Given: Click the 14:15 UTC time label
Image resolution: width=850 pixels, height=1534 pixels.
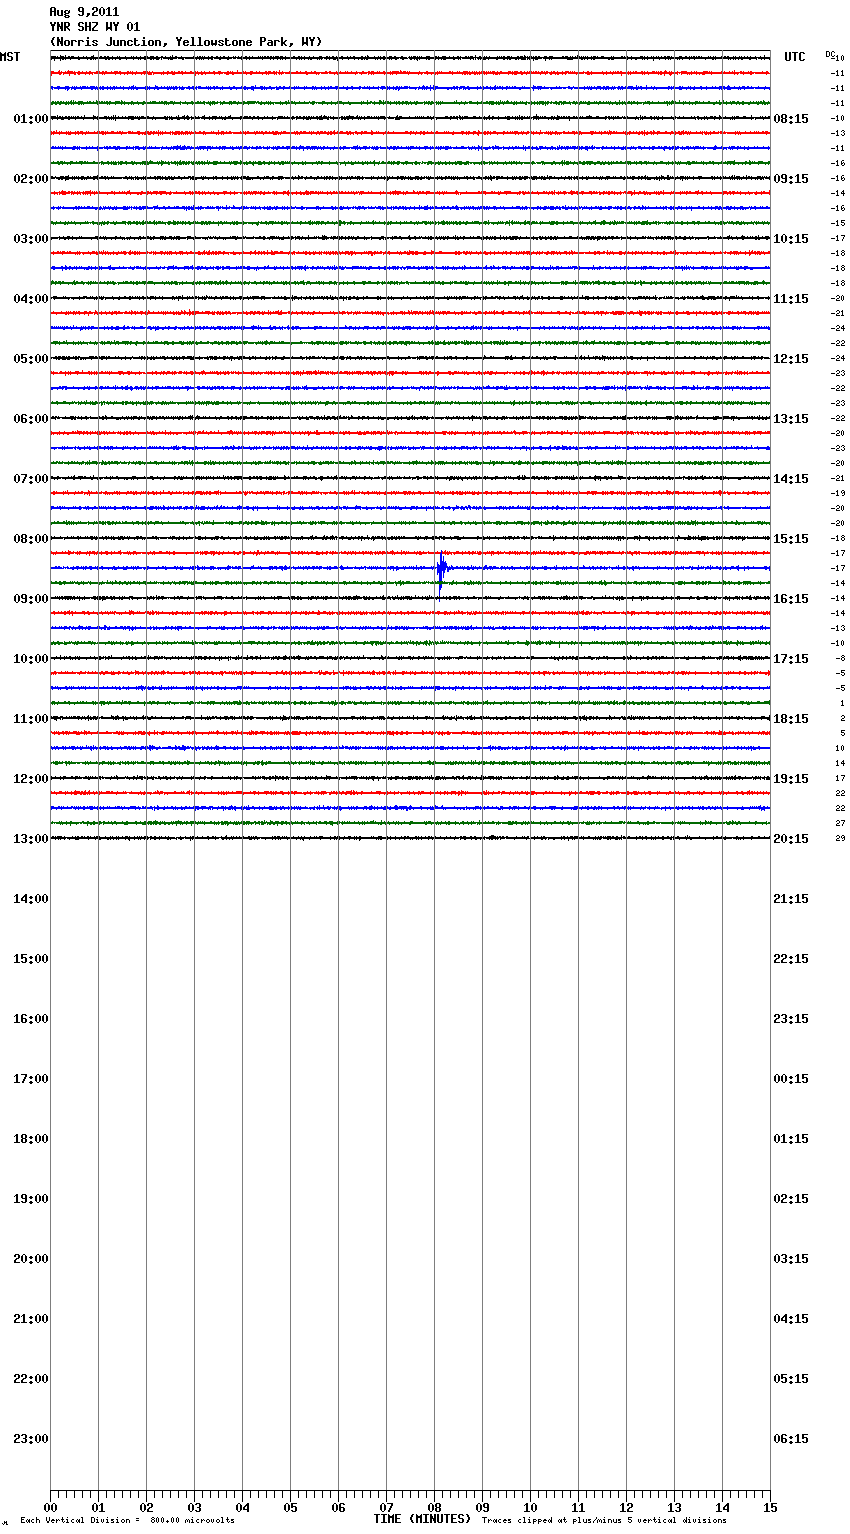Looking at the screenshot, I should click(791, 479).
